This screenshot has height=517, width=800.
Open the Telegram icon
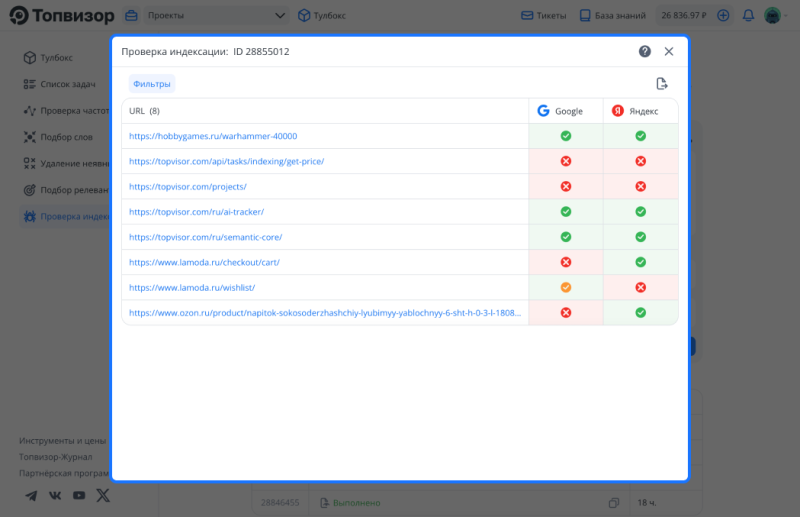coord(31,496)
